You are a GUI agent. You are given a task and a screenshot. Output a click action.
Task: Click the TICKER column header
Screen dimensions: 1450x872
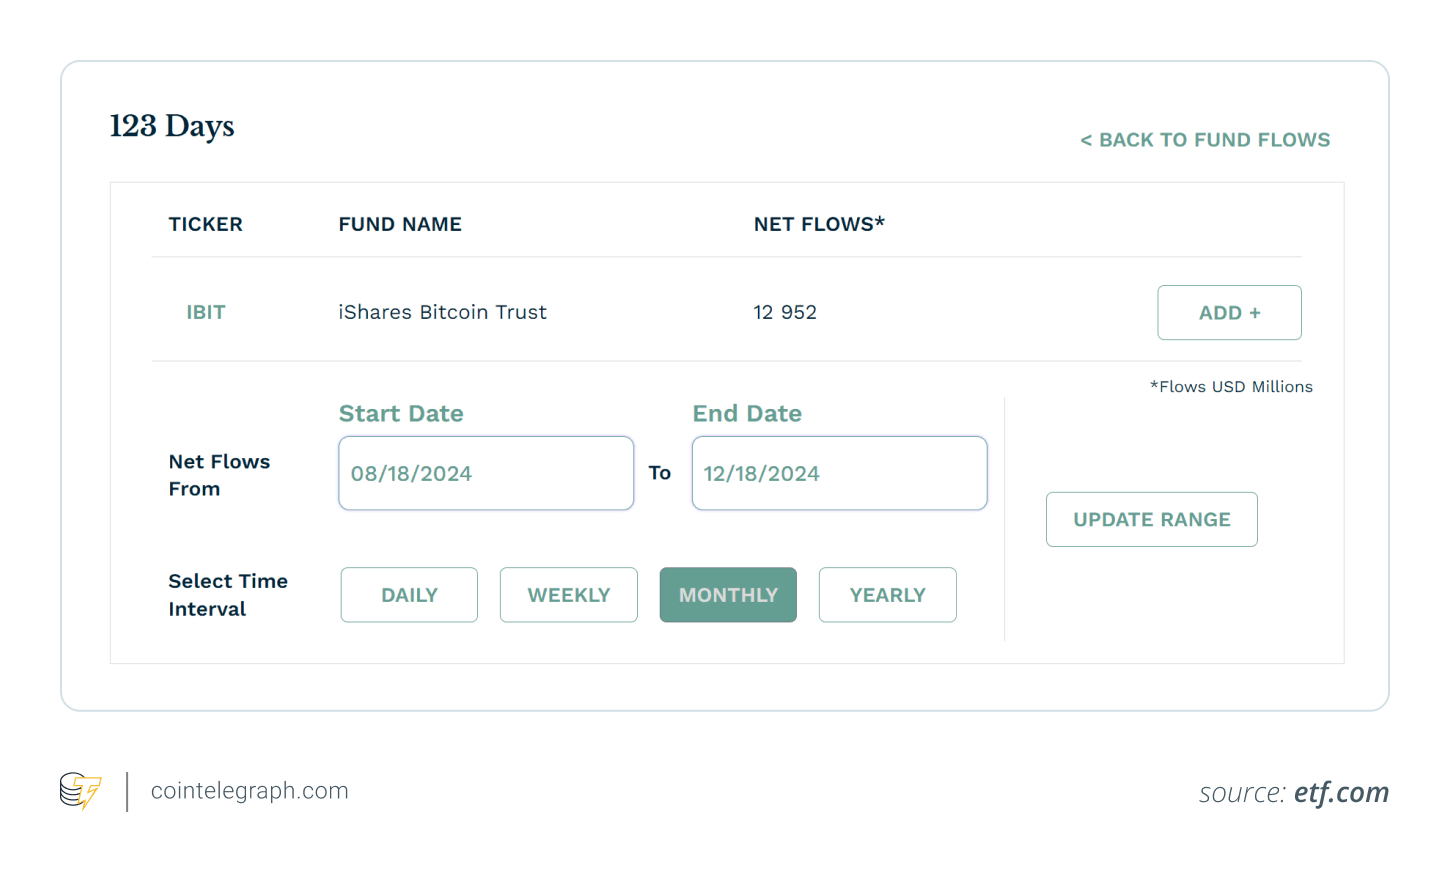pyautogui.click(x=205, y=224)
